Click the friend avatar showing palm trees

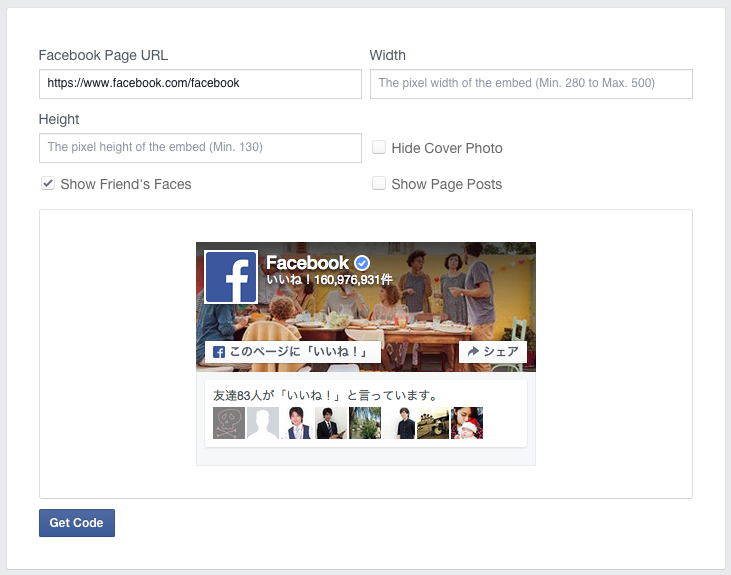(x=365, y=423)
